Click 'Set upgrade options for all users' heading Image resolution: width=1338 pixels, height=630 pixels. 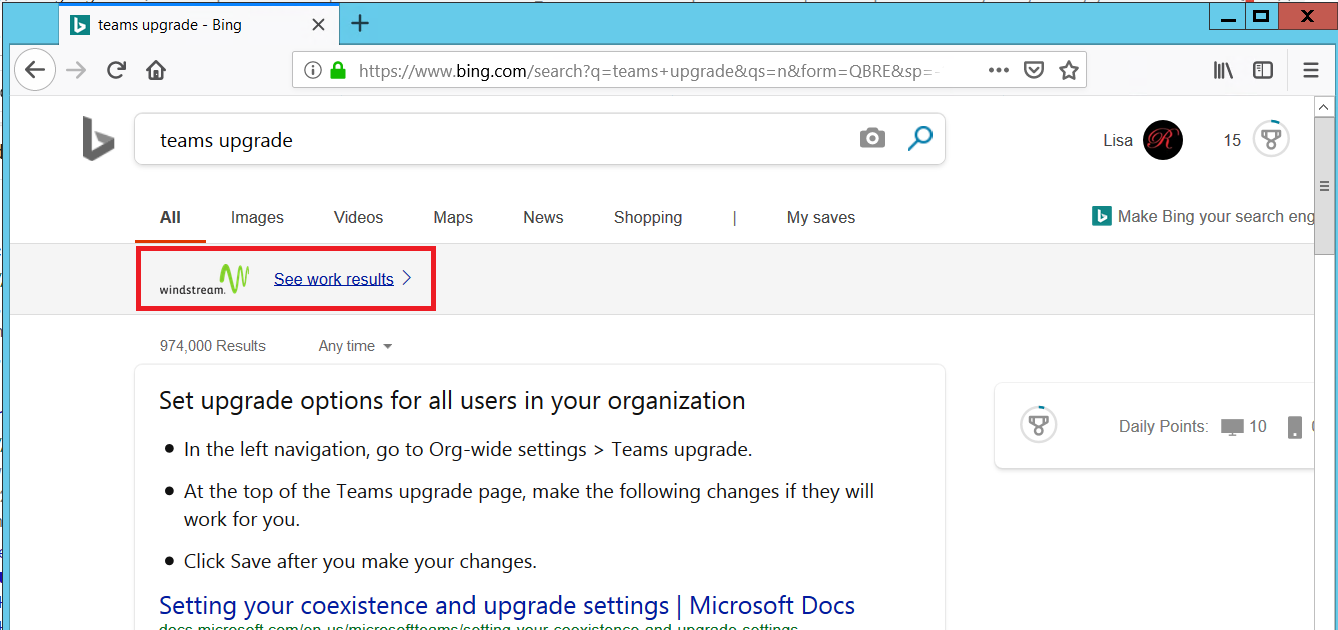point(452,401)
